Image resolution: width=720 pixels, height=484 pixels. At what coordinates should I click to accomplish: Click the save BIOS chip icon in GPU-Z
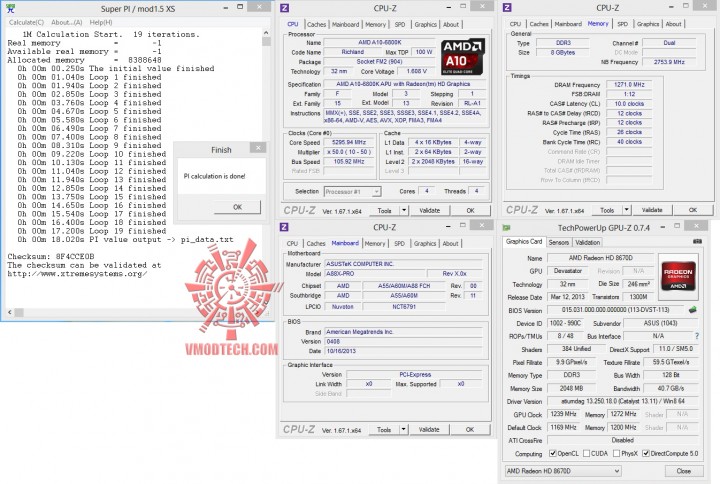point(693,310)
